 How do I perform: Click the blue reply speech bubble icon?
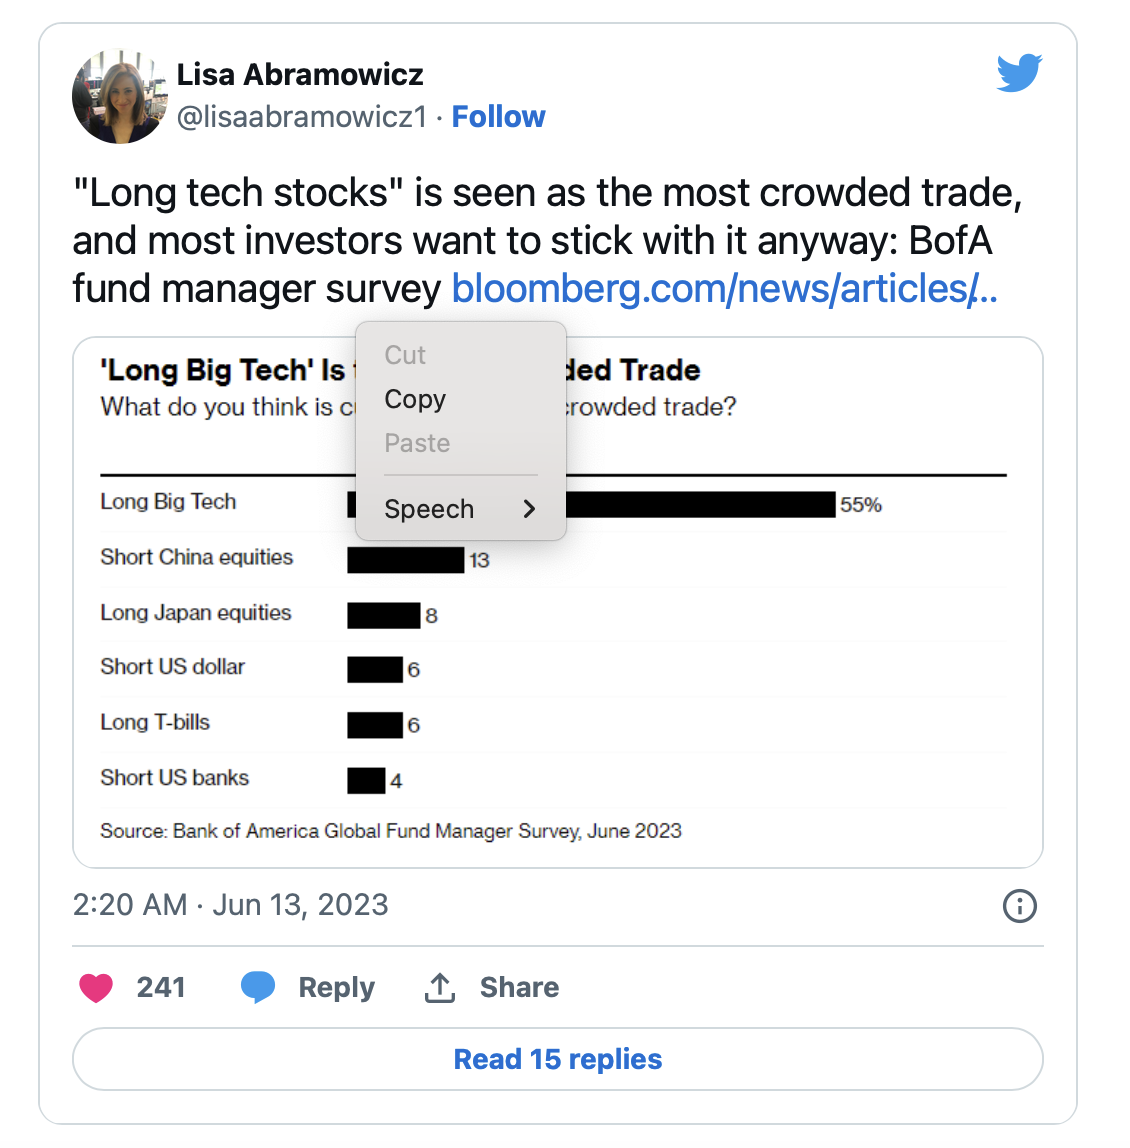(258, 987)
